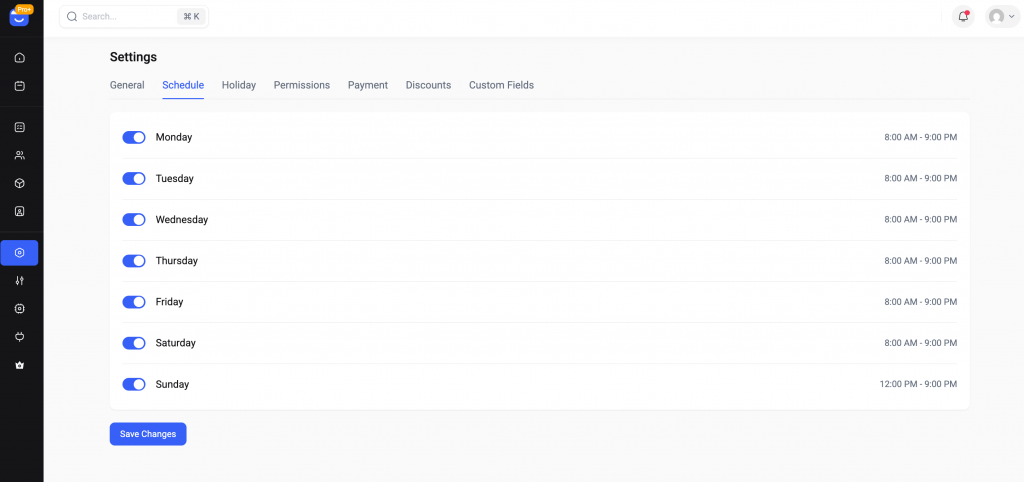1024x482 pixels.
Task: Open the calendar icon in the sidebar
Action: (x=20, y=86)
